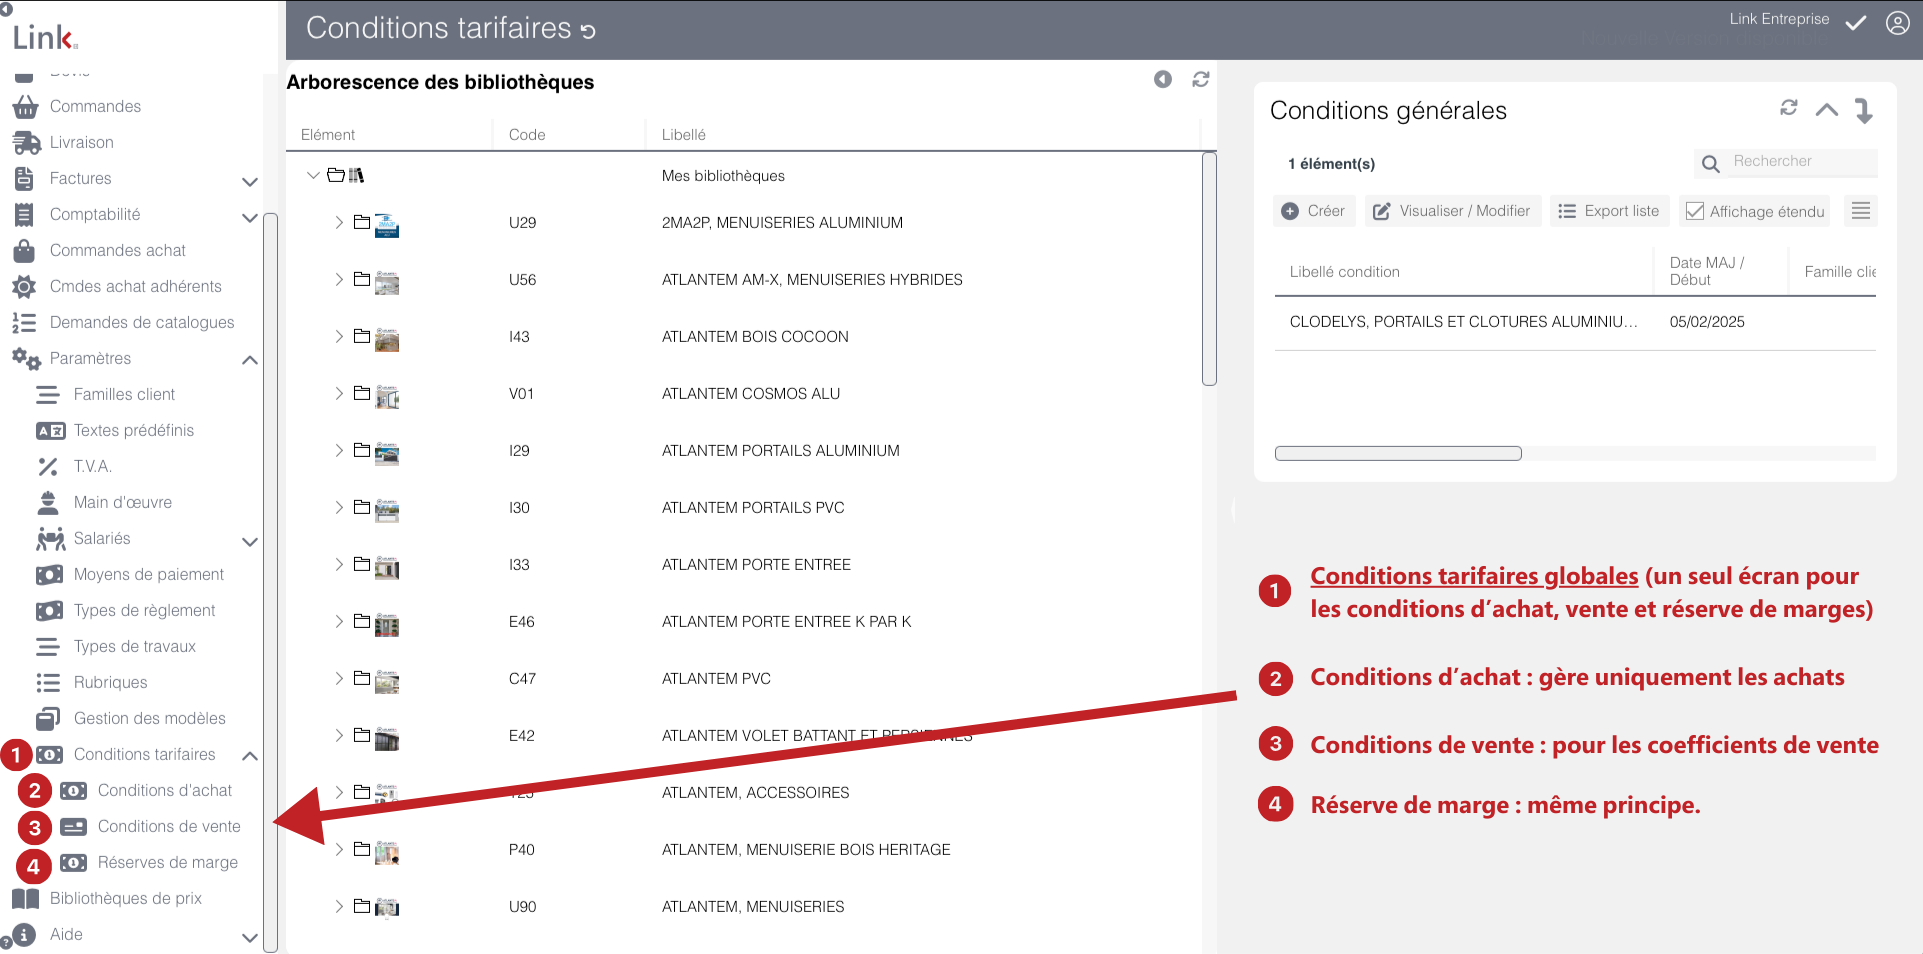
Task: Click the Commandes achat bag icon
Action: 25,250
